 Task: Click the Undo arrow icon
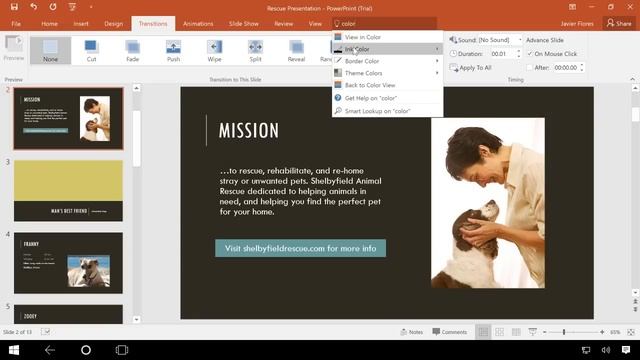tap(33, 7)
